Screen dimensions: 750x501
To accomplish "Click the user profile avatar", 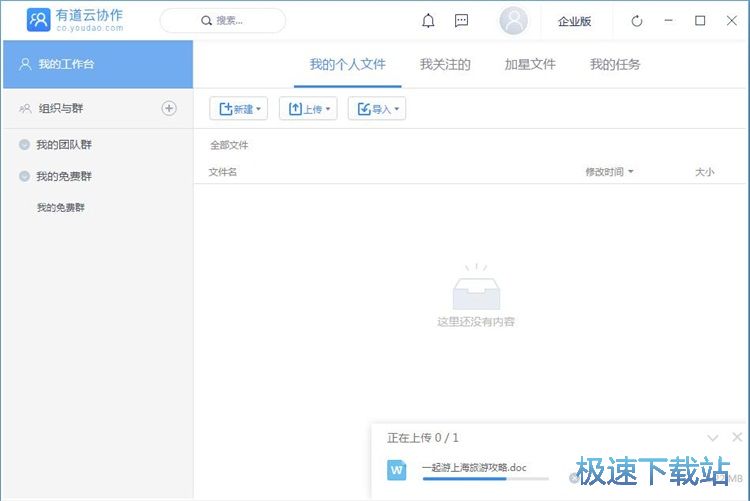I will (x=513, y=21).
